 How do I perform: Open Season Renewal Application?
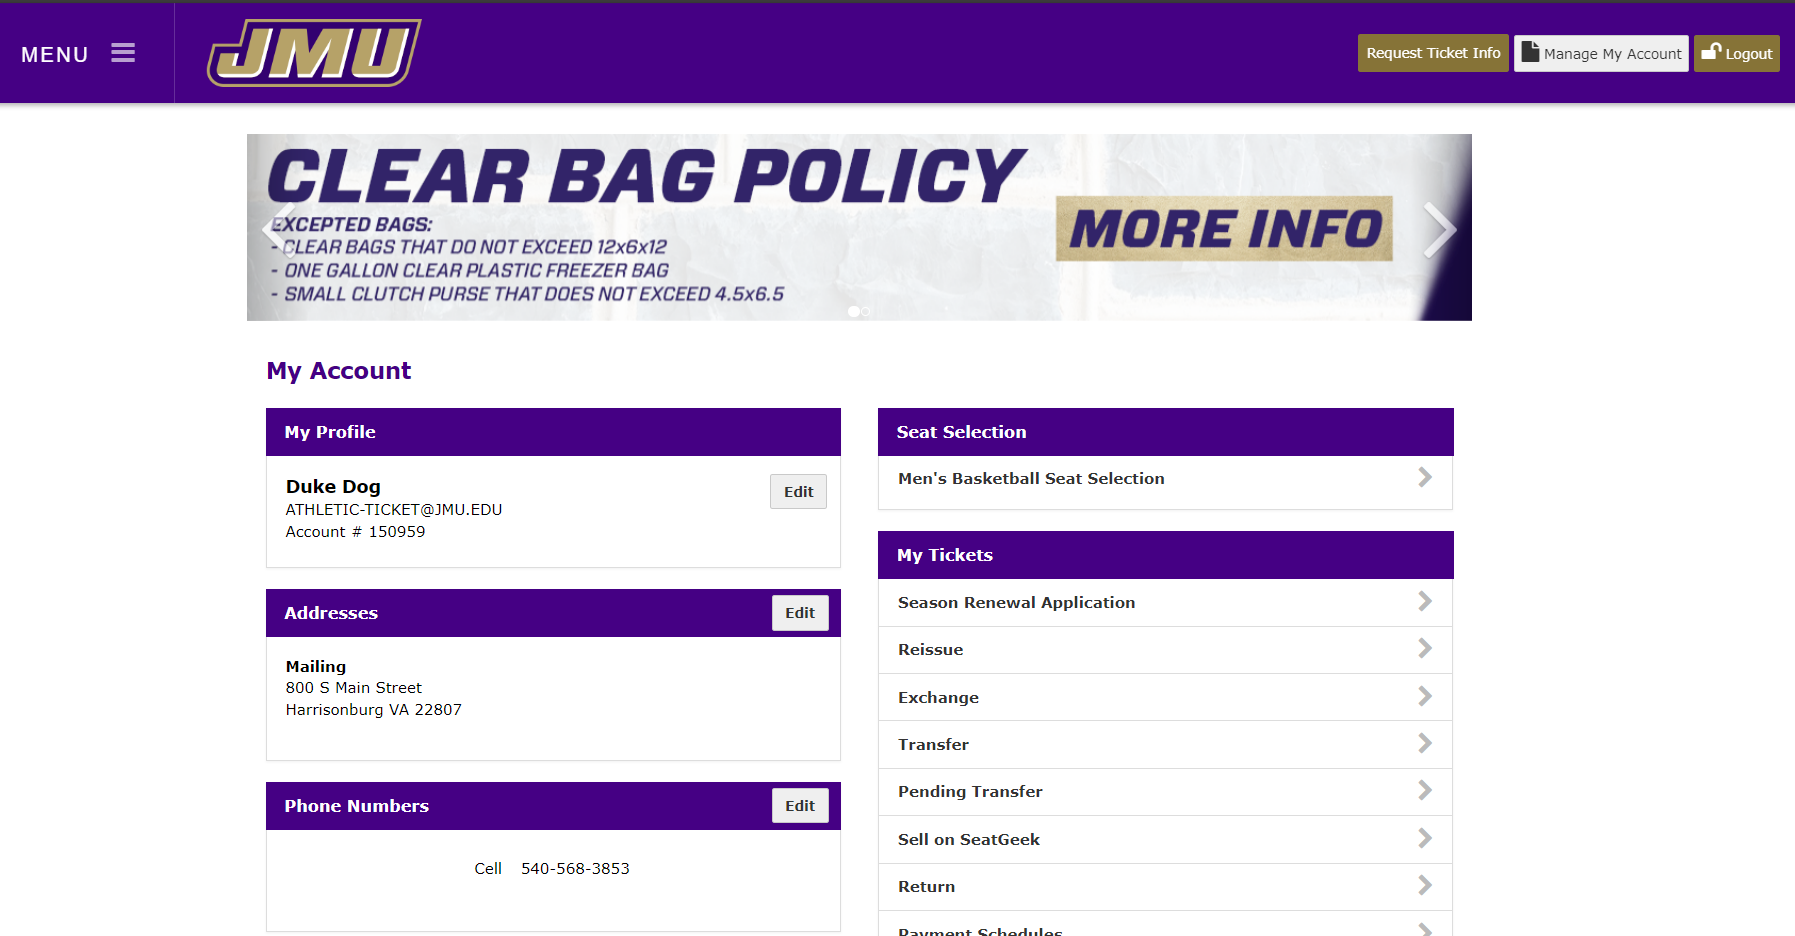tap(1016, 603)
